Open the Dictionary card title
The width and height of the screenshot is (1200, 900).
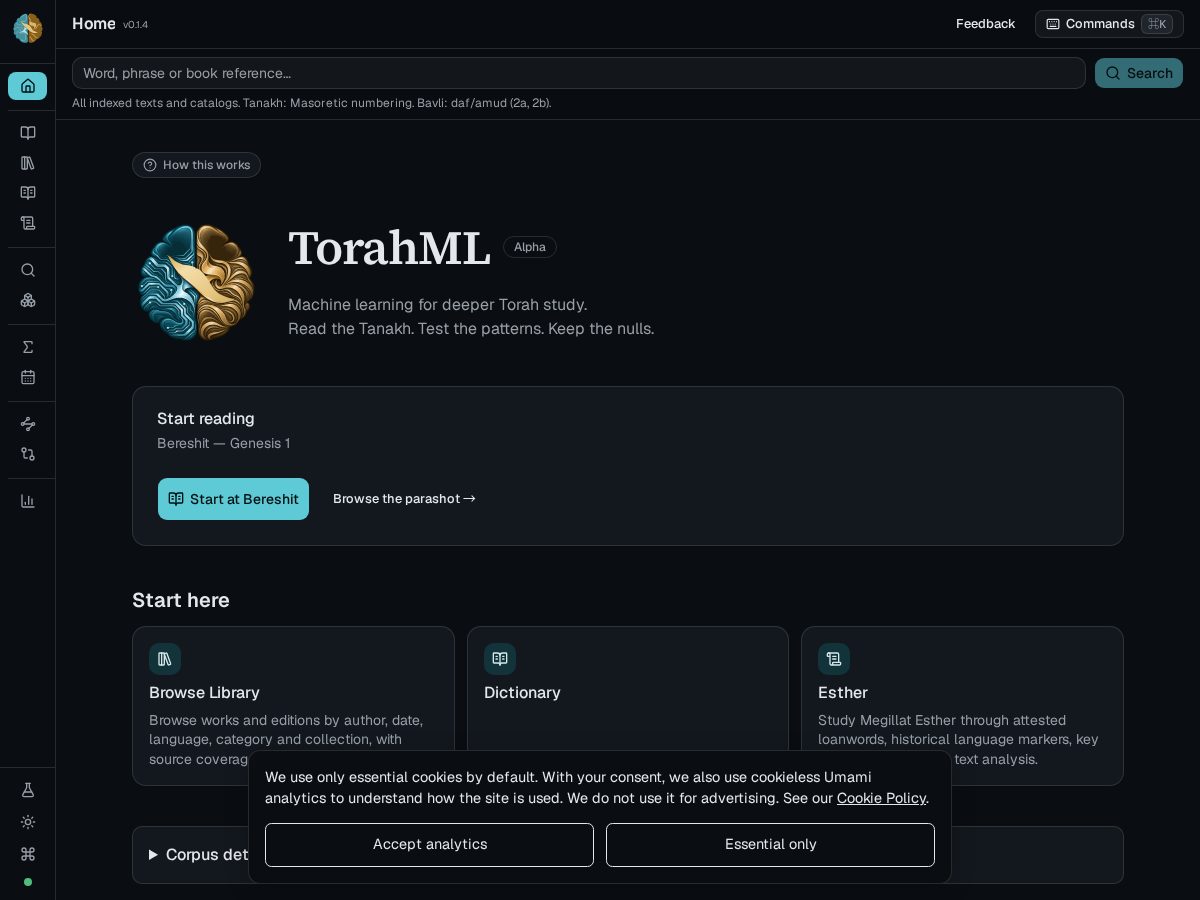(522, 692)
